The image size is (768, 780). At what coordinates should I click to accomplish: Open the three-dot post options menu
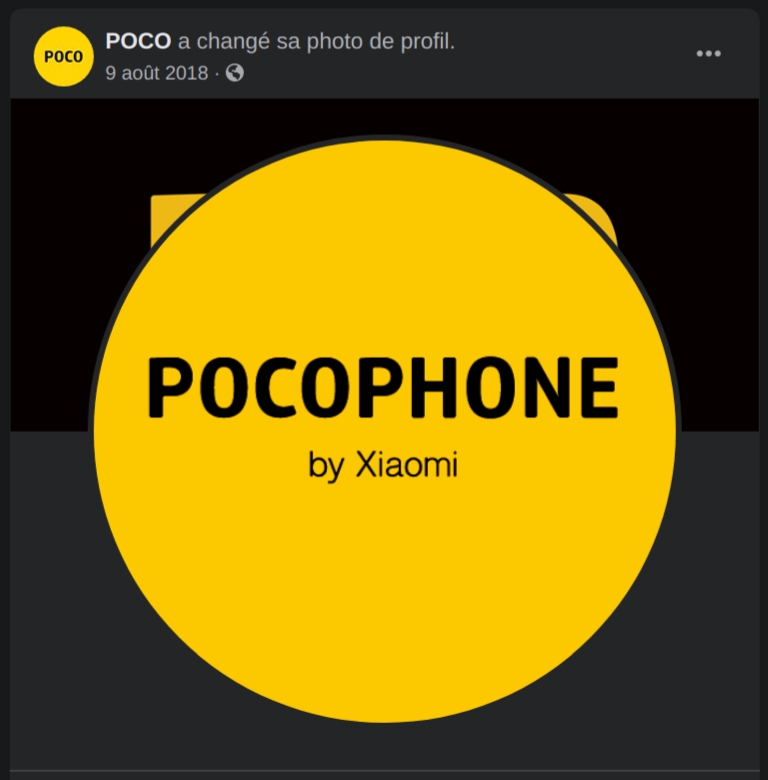click(708, 54)
